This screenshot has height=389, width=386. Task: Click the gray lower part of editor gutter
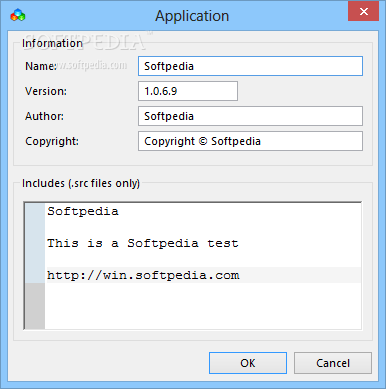point(35,306)
